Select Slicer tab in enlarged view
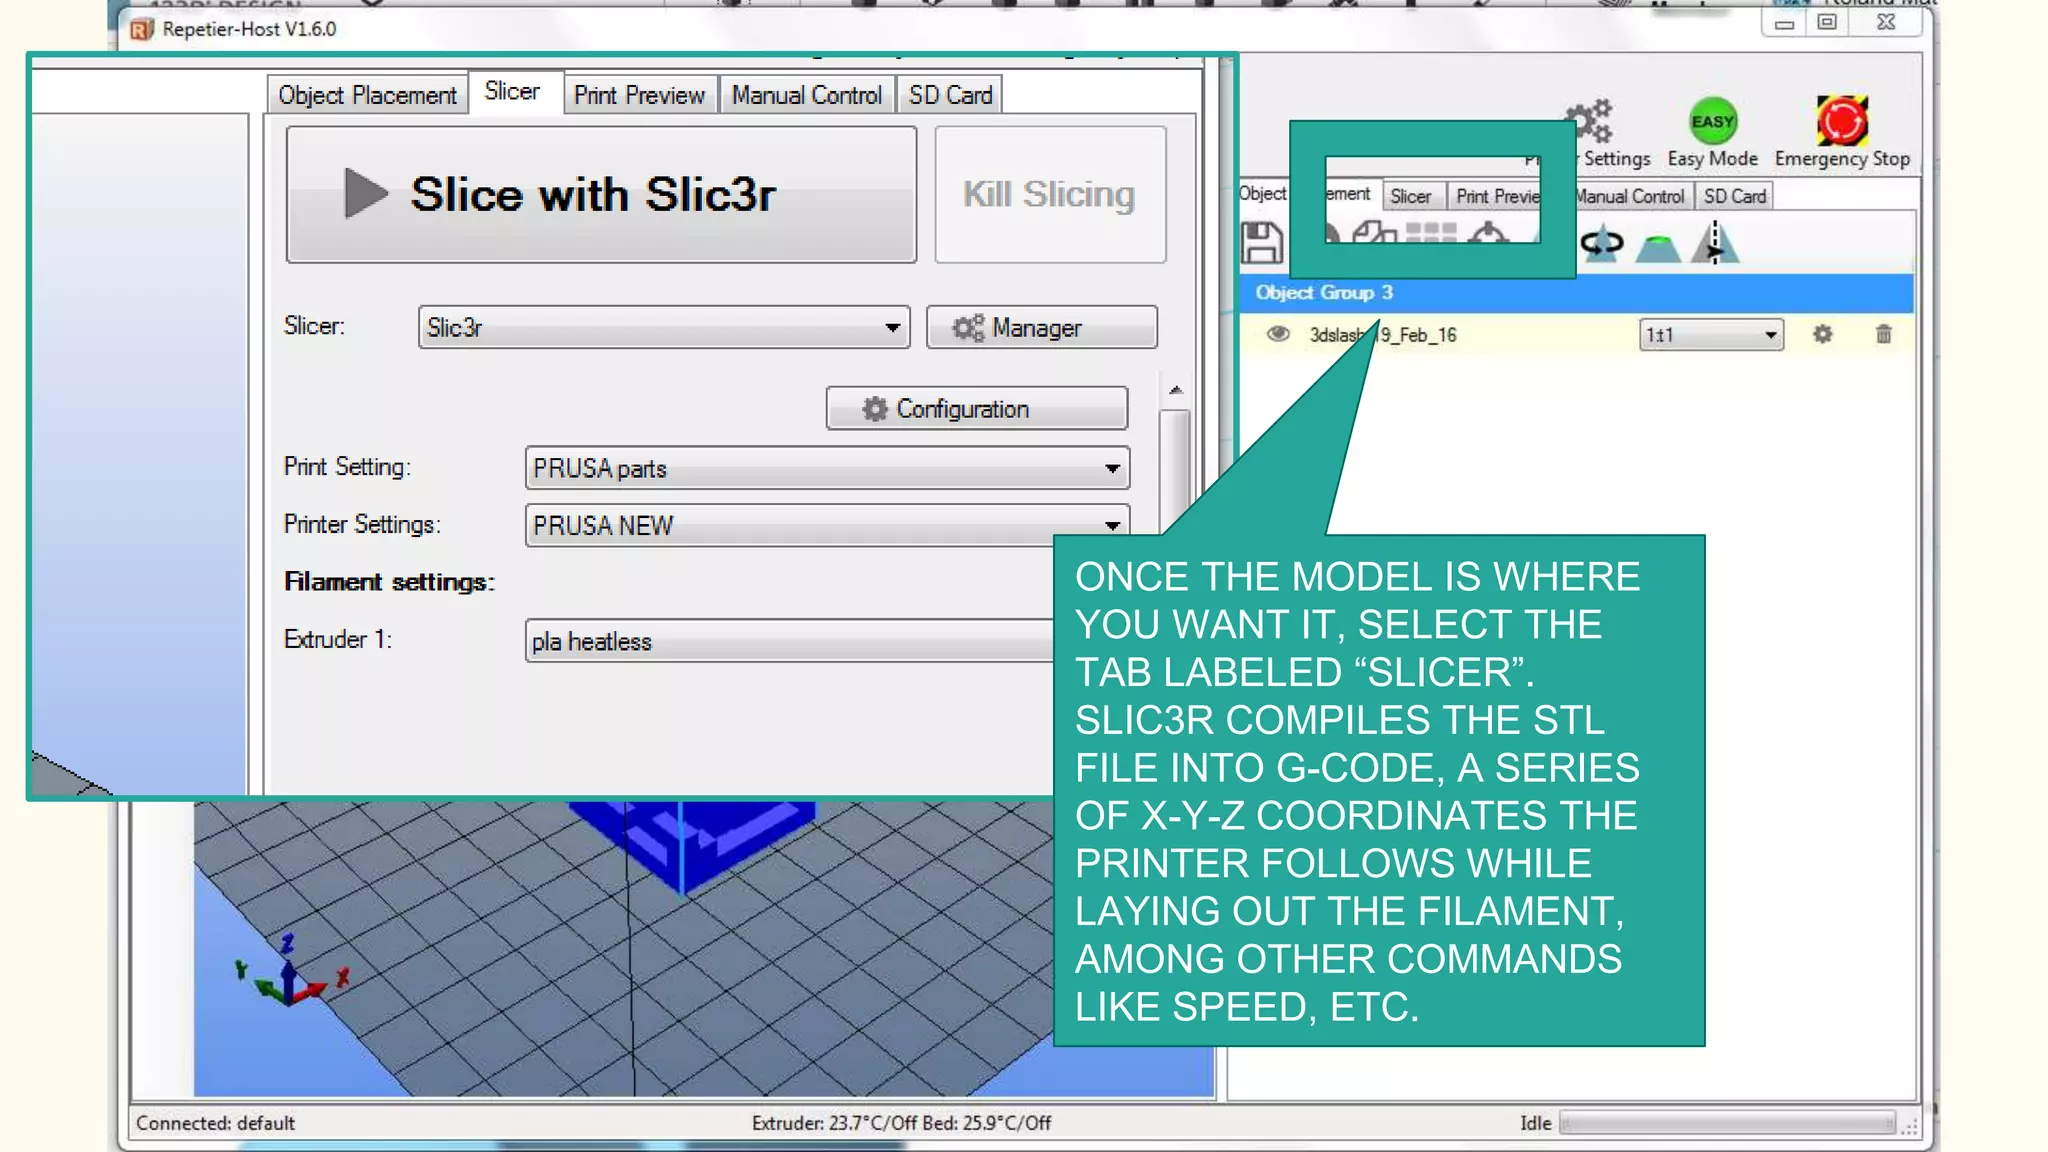Viewport: 2048px width, 1152px height. (513, 92)
